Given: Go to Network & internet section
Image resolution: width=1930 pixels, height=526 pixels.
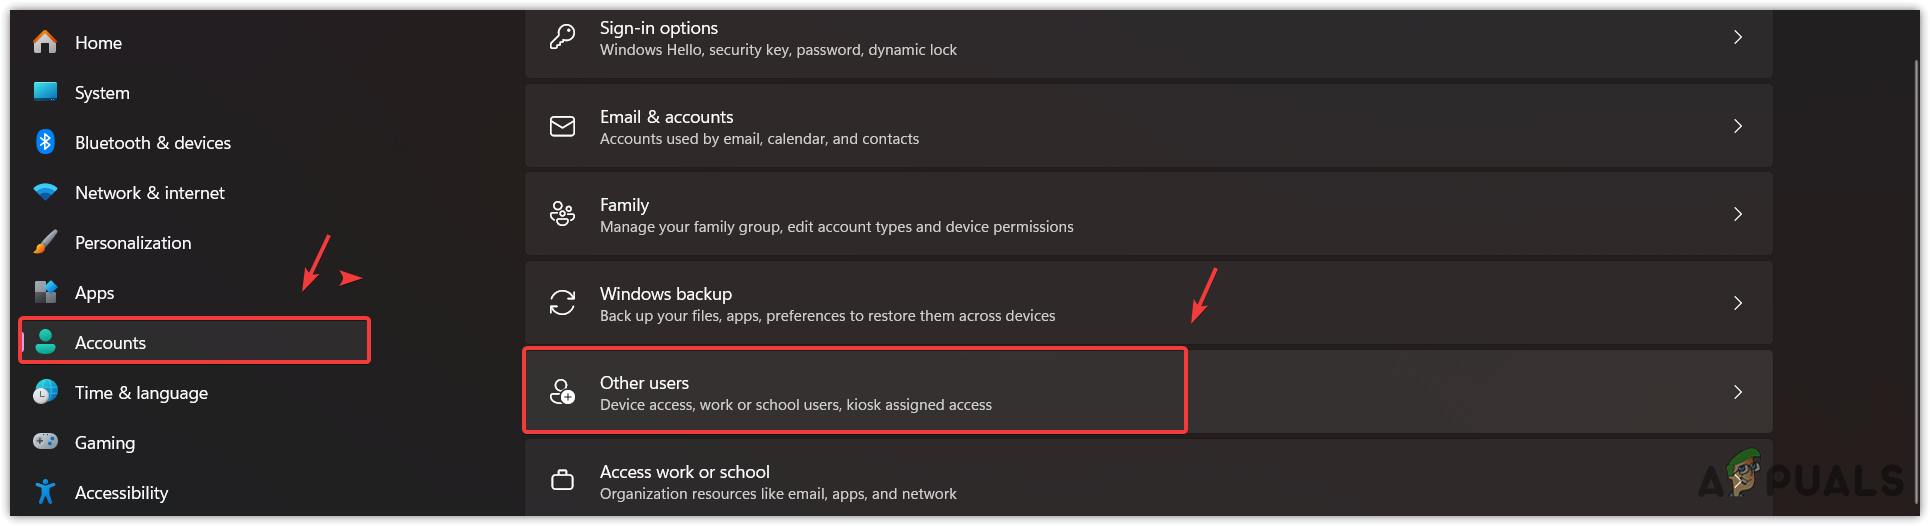Looking at the screenshot, I should coord(150,193).
